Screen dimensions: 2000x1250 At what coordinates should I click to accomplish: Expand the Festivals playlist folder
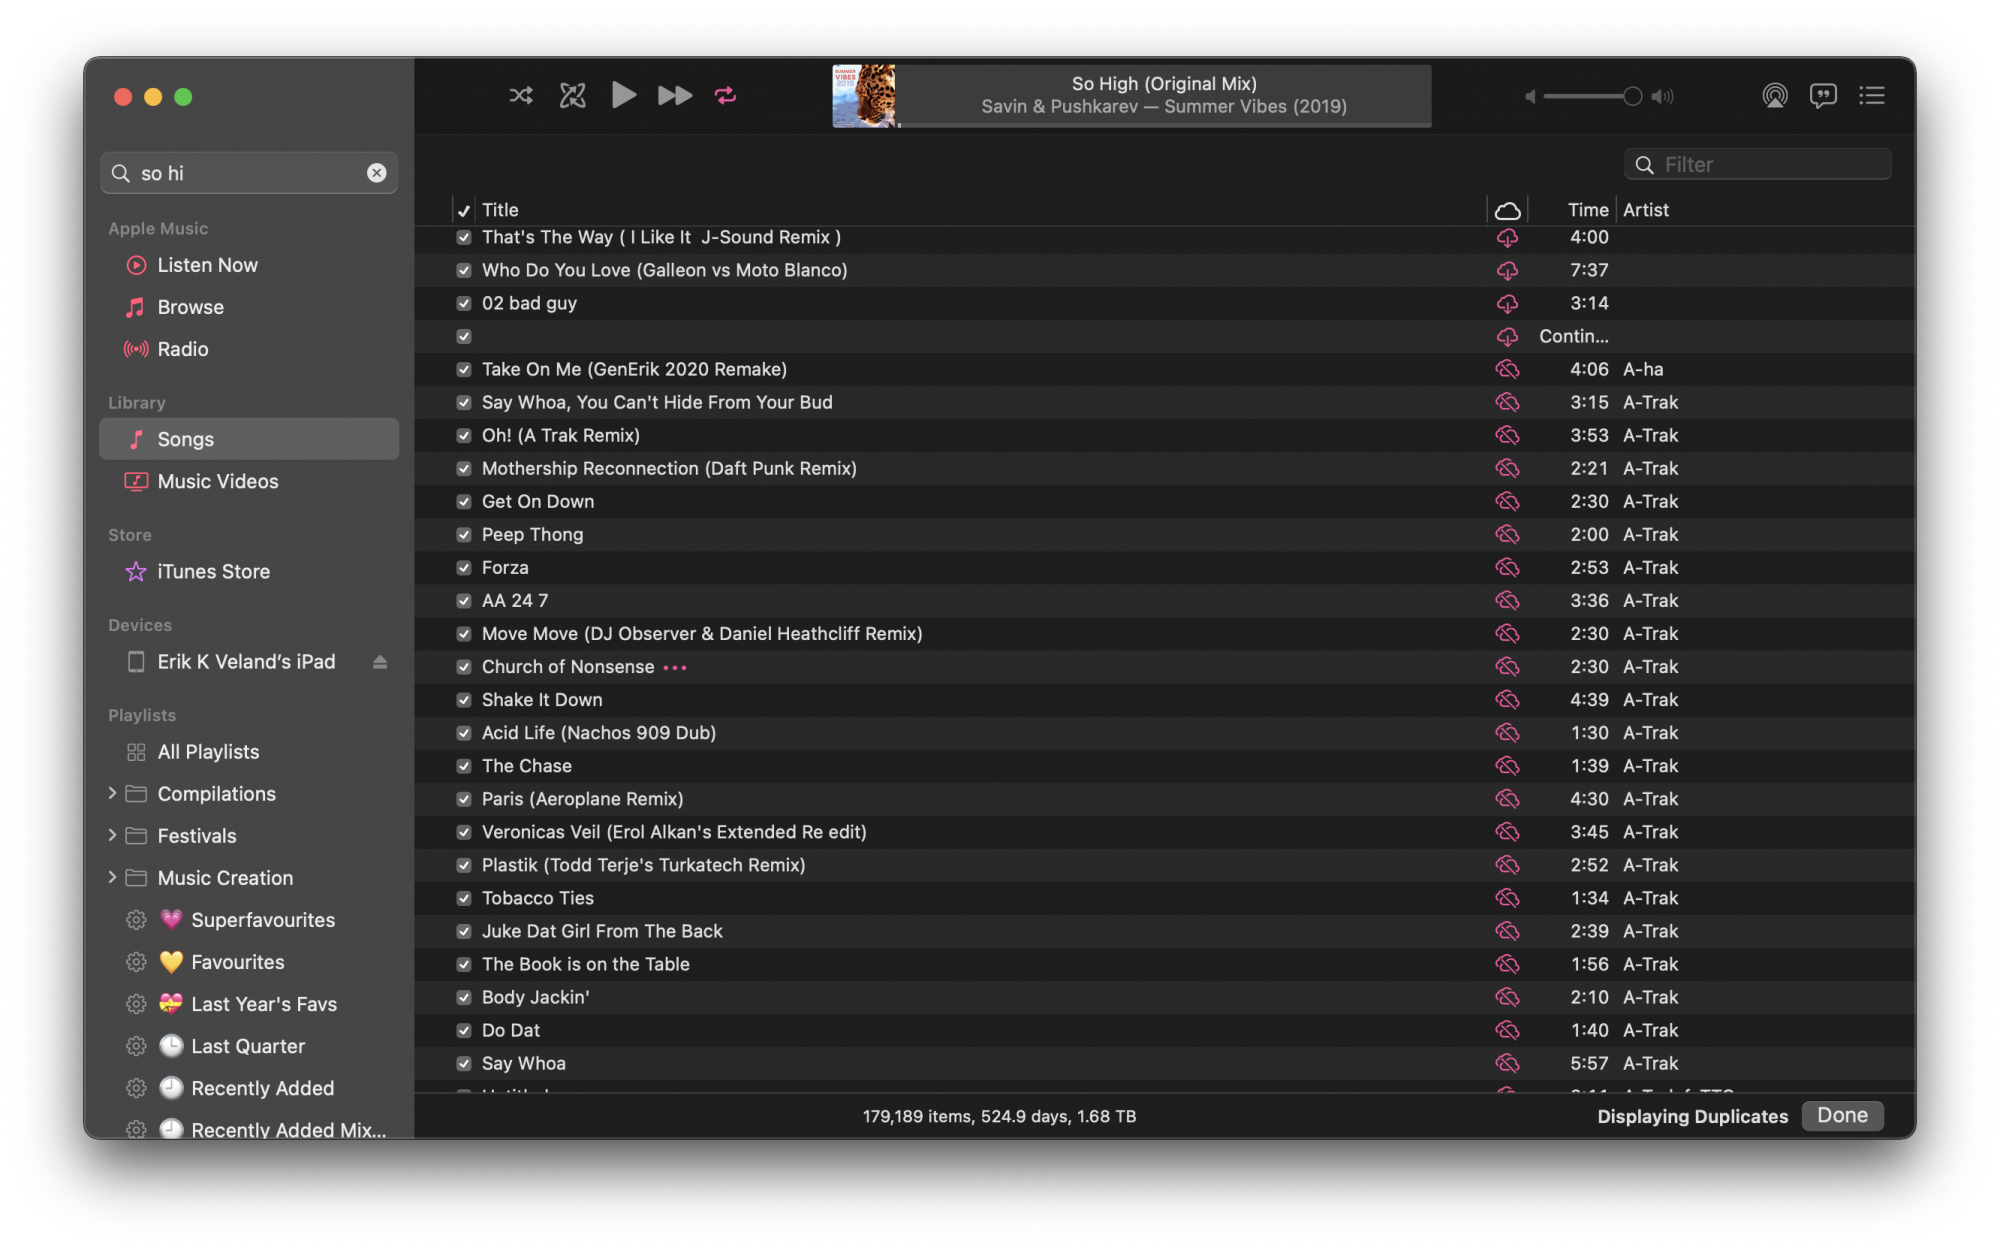click(112, 835)
